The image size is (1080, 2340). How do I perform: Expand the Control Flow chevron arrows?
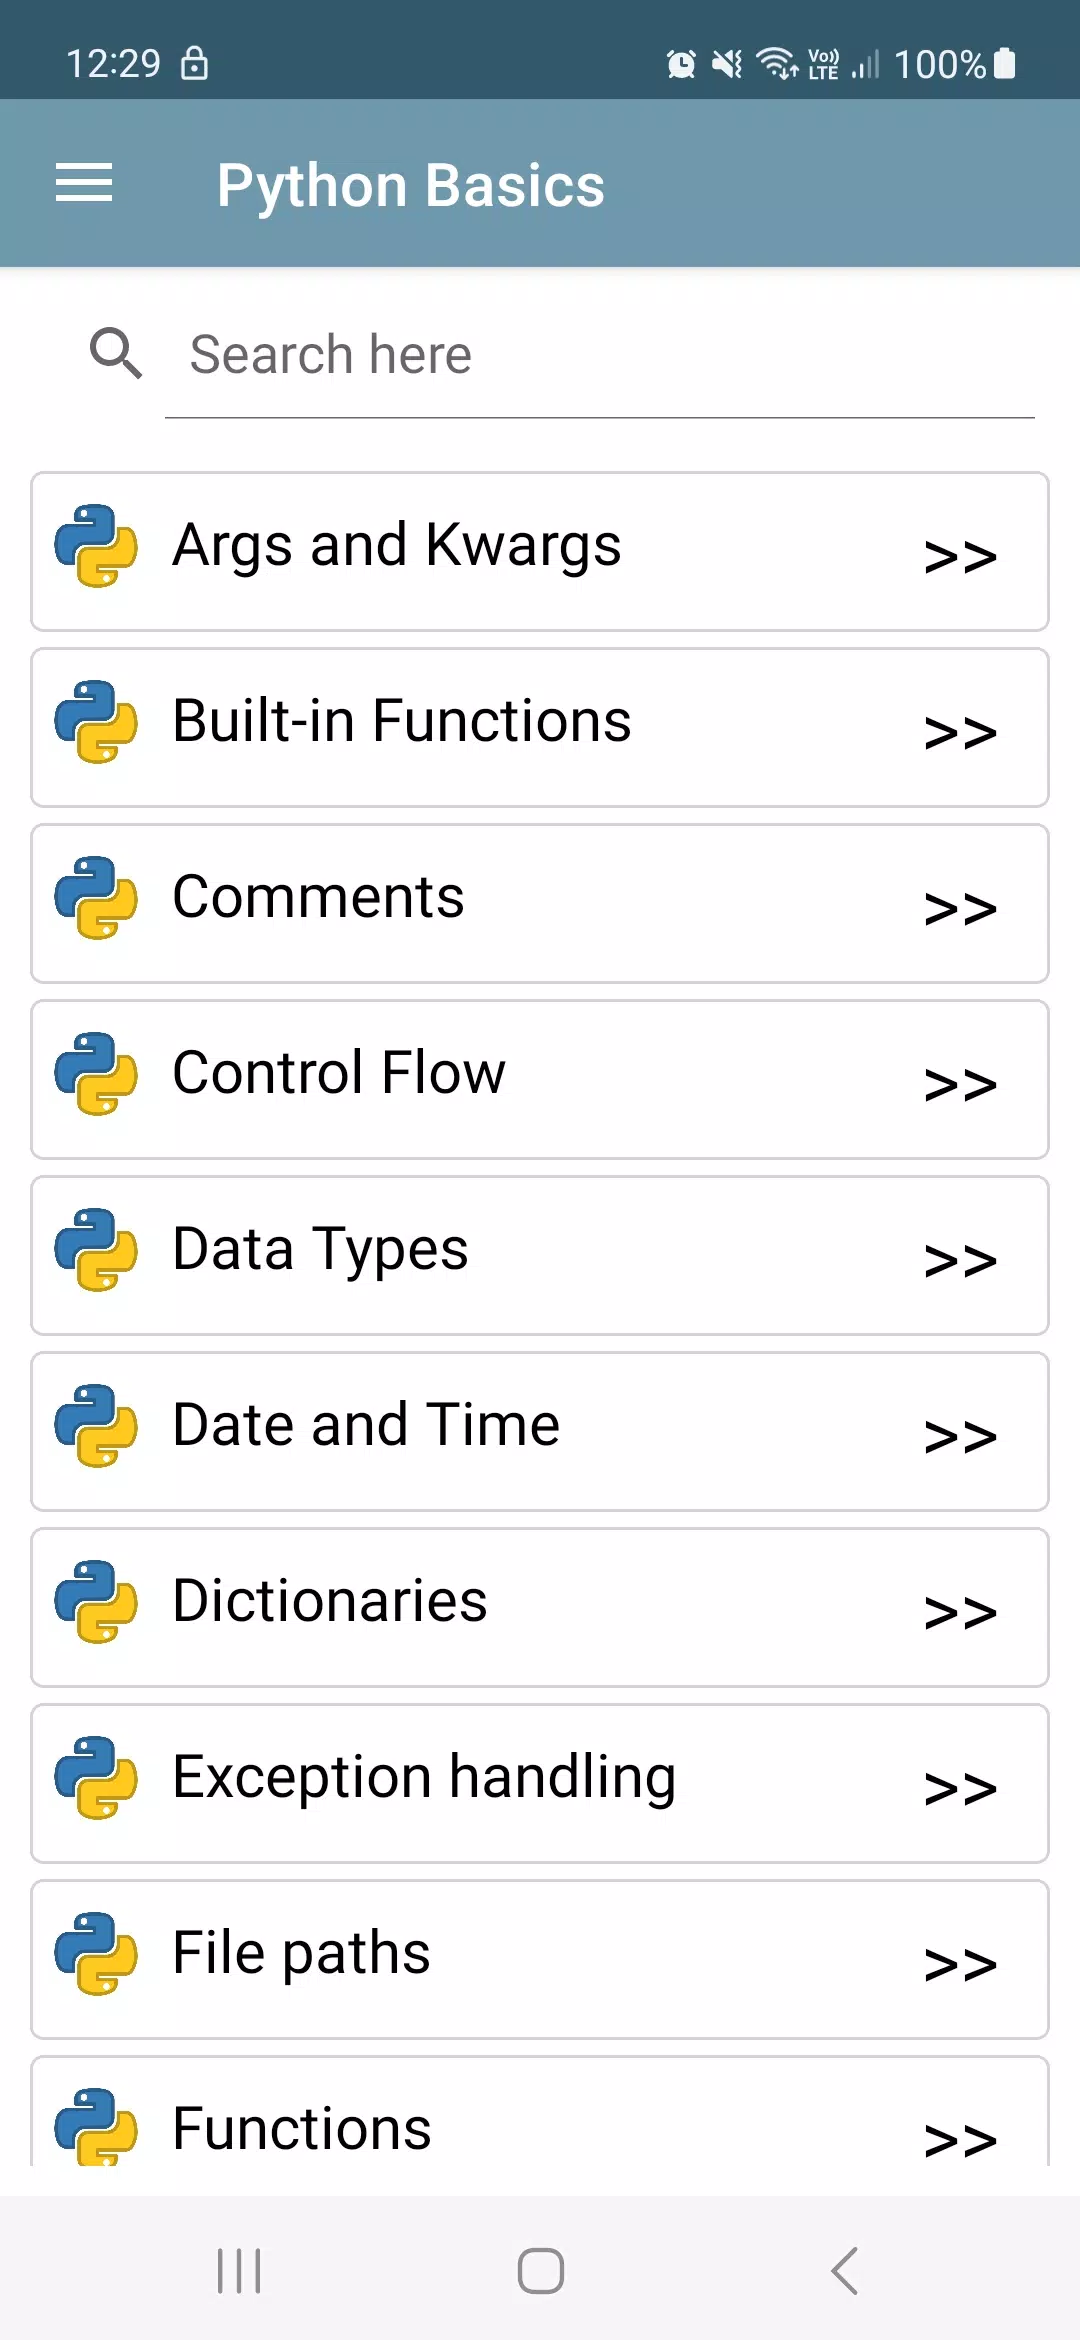(960, 1085)
